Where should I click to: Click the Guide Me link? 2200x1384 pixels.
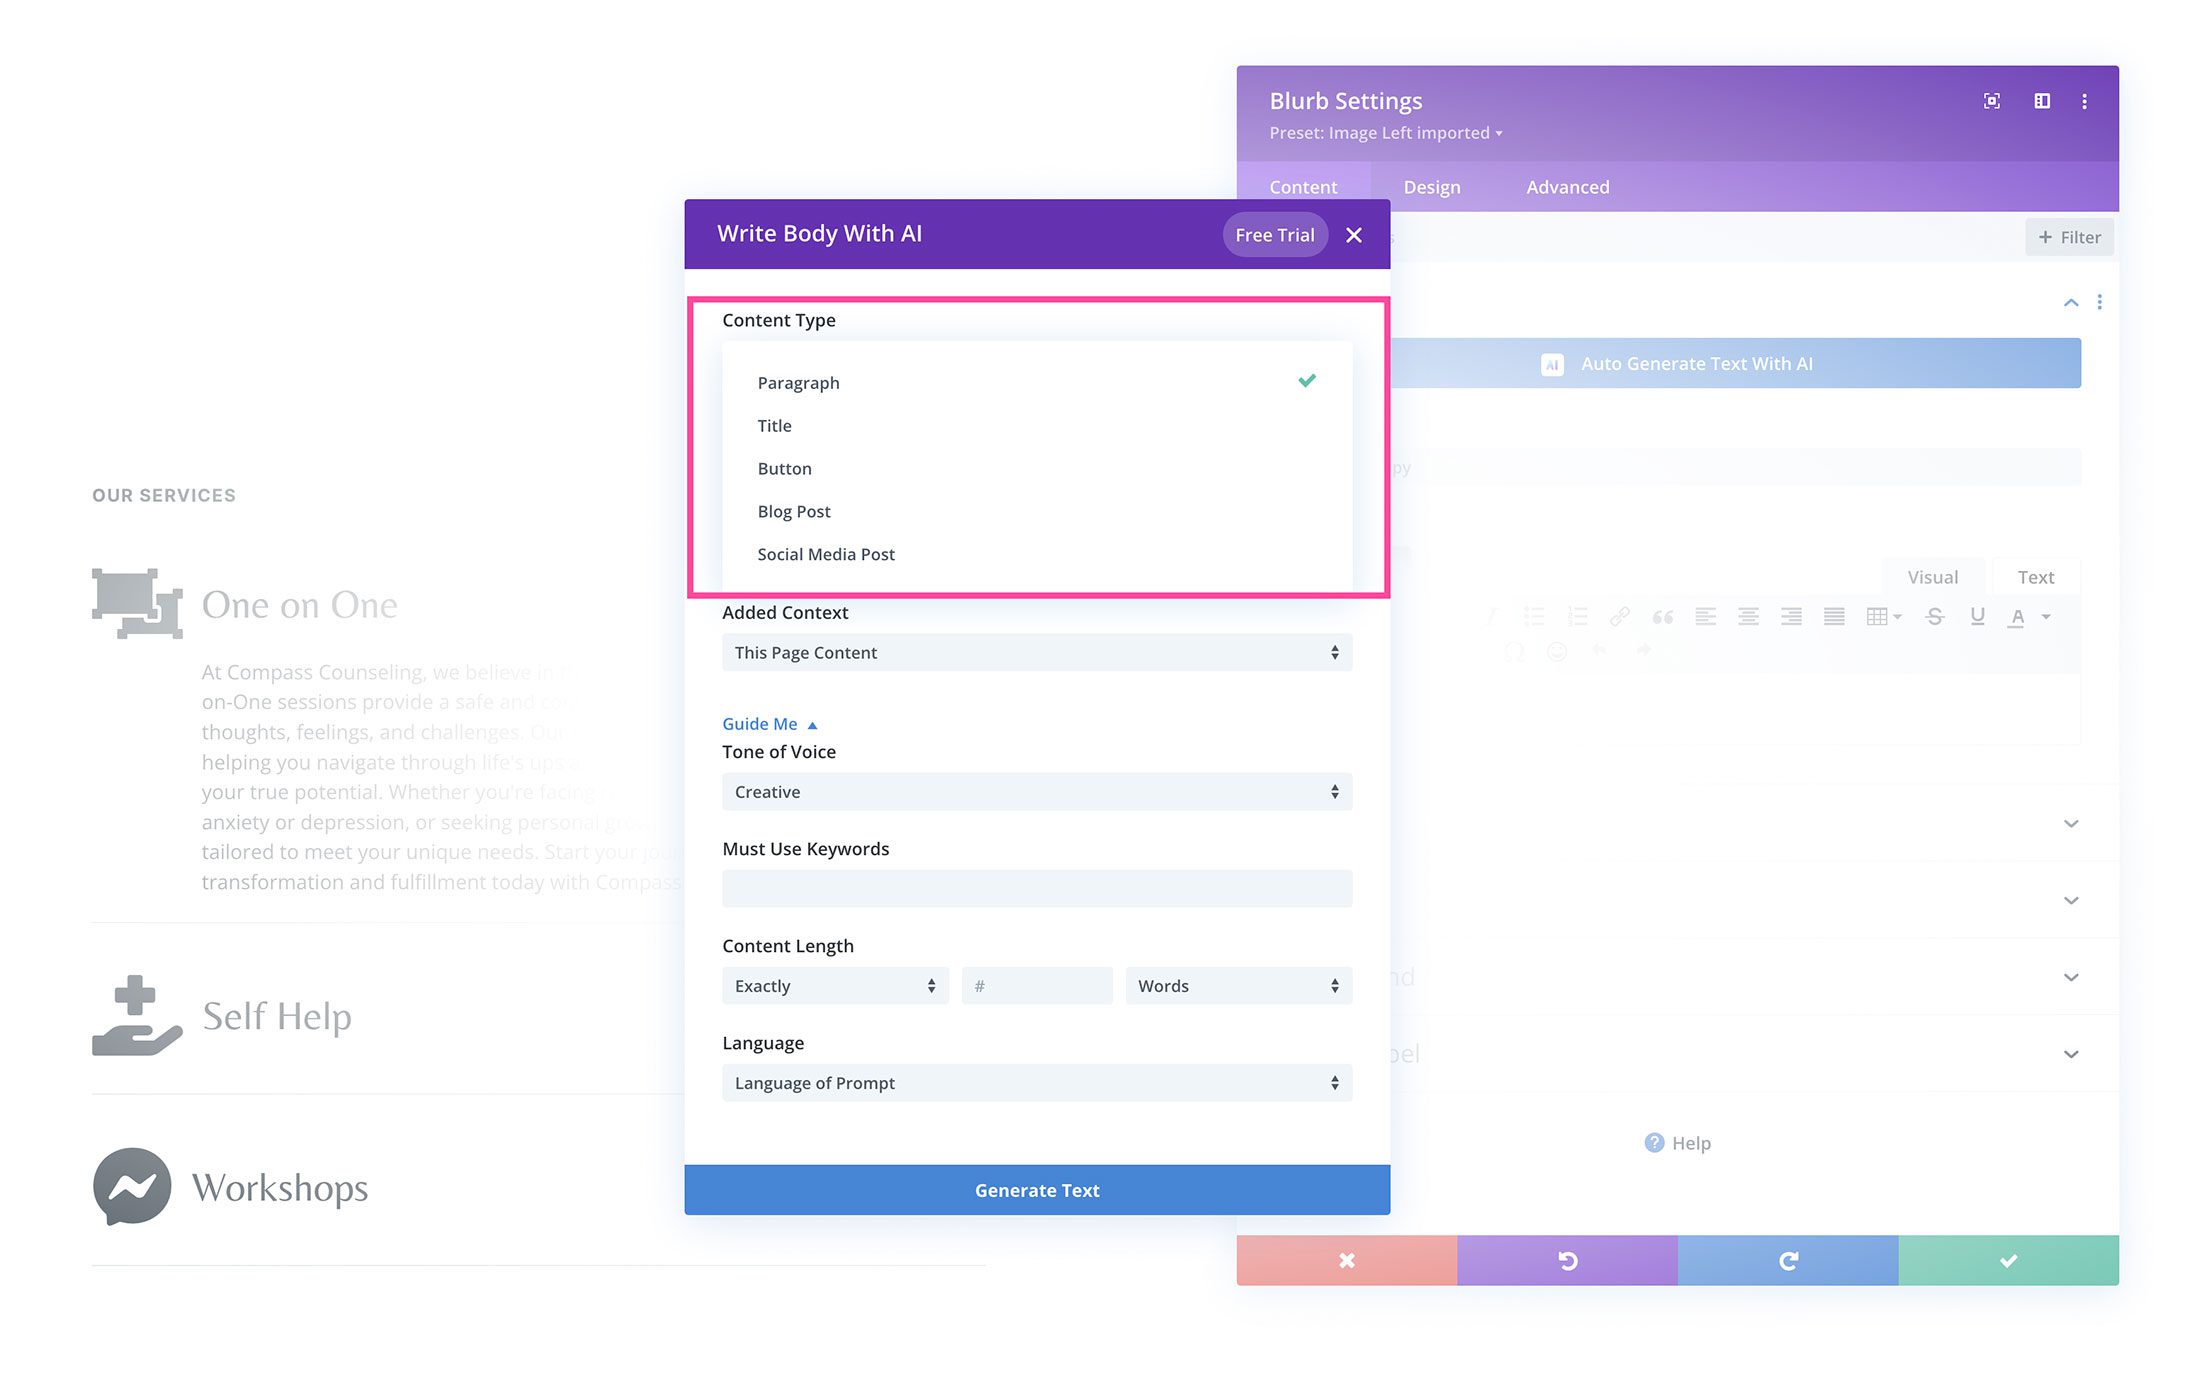(759, 724)
